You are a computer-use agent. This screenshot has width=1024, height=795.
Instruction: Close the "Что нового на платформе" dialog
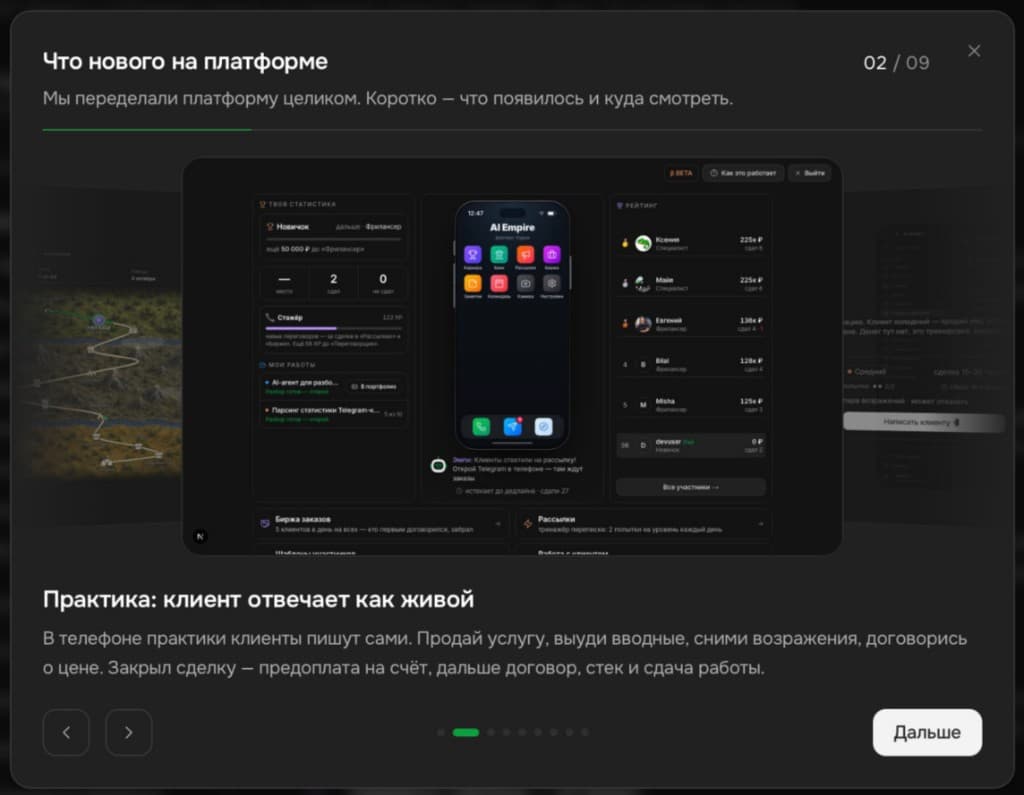[x=974, y=51]
